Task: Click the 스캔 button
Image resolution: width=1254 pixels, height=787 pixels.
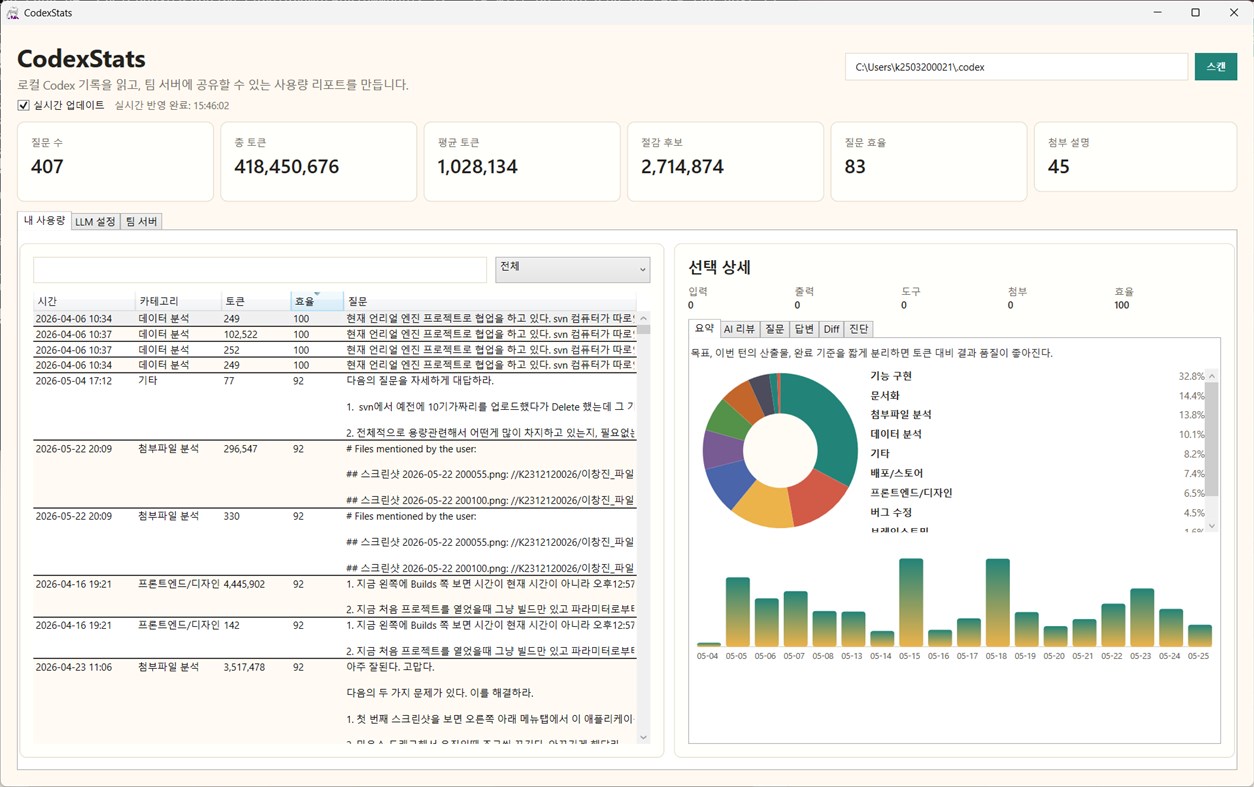Action: [1216, 67]
